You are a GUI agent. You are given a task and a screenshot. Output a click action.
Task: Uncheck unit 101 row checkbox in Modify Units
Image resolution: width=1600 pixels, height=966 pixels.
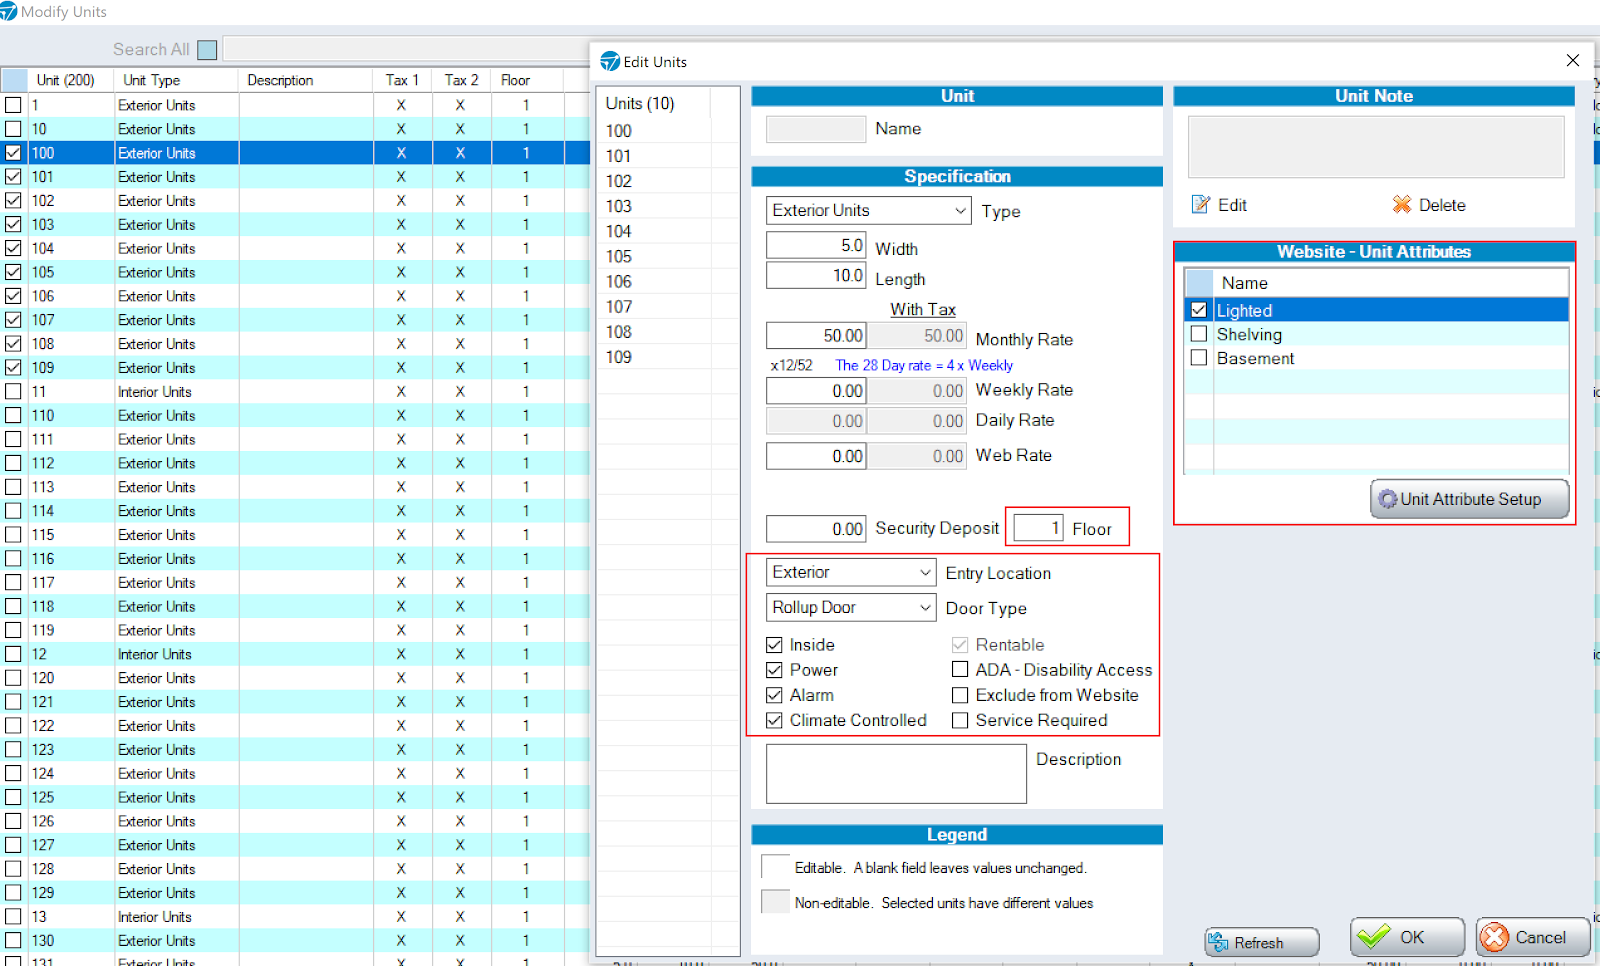(13, 177)
